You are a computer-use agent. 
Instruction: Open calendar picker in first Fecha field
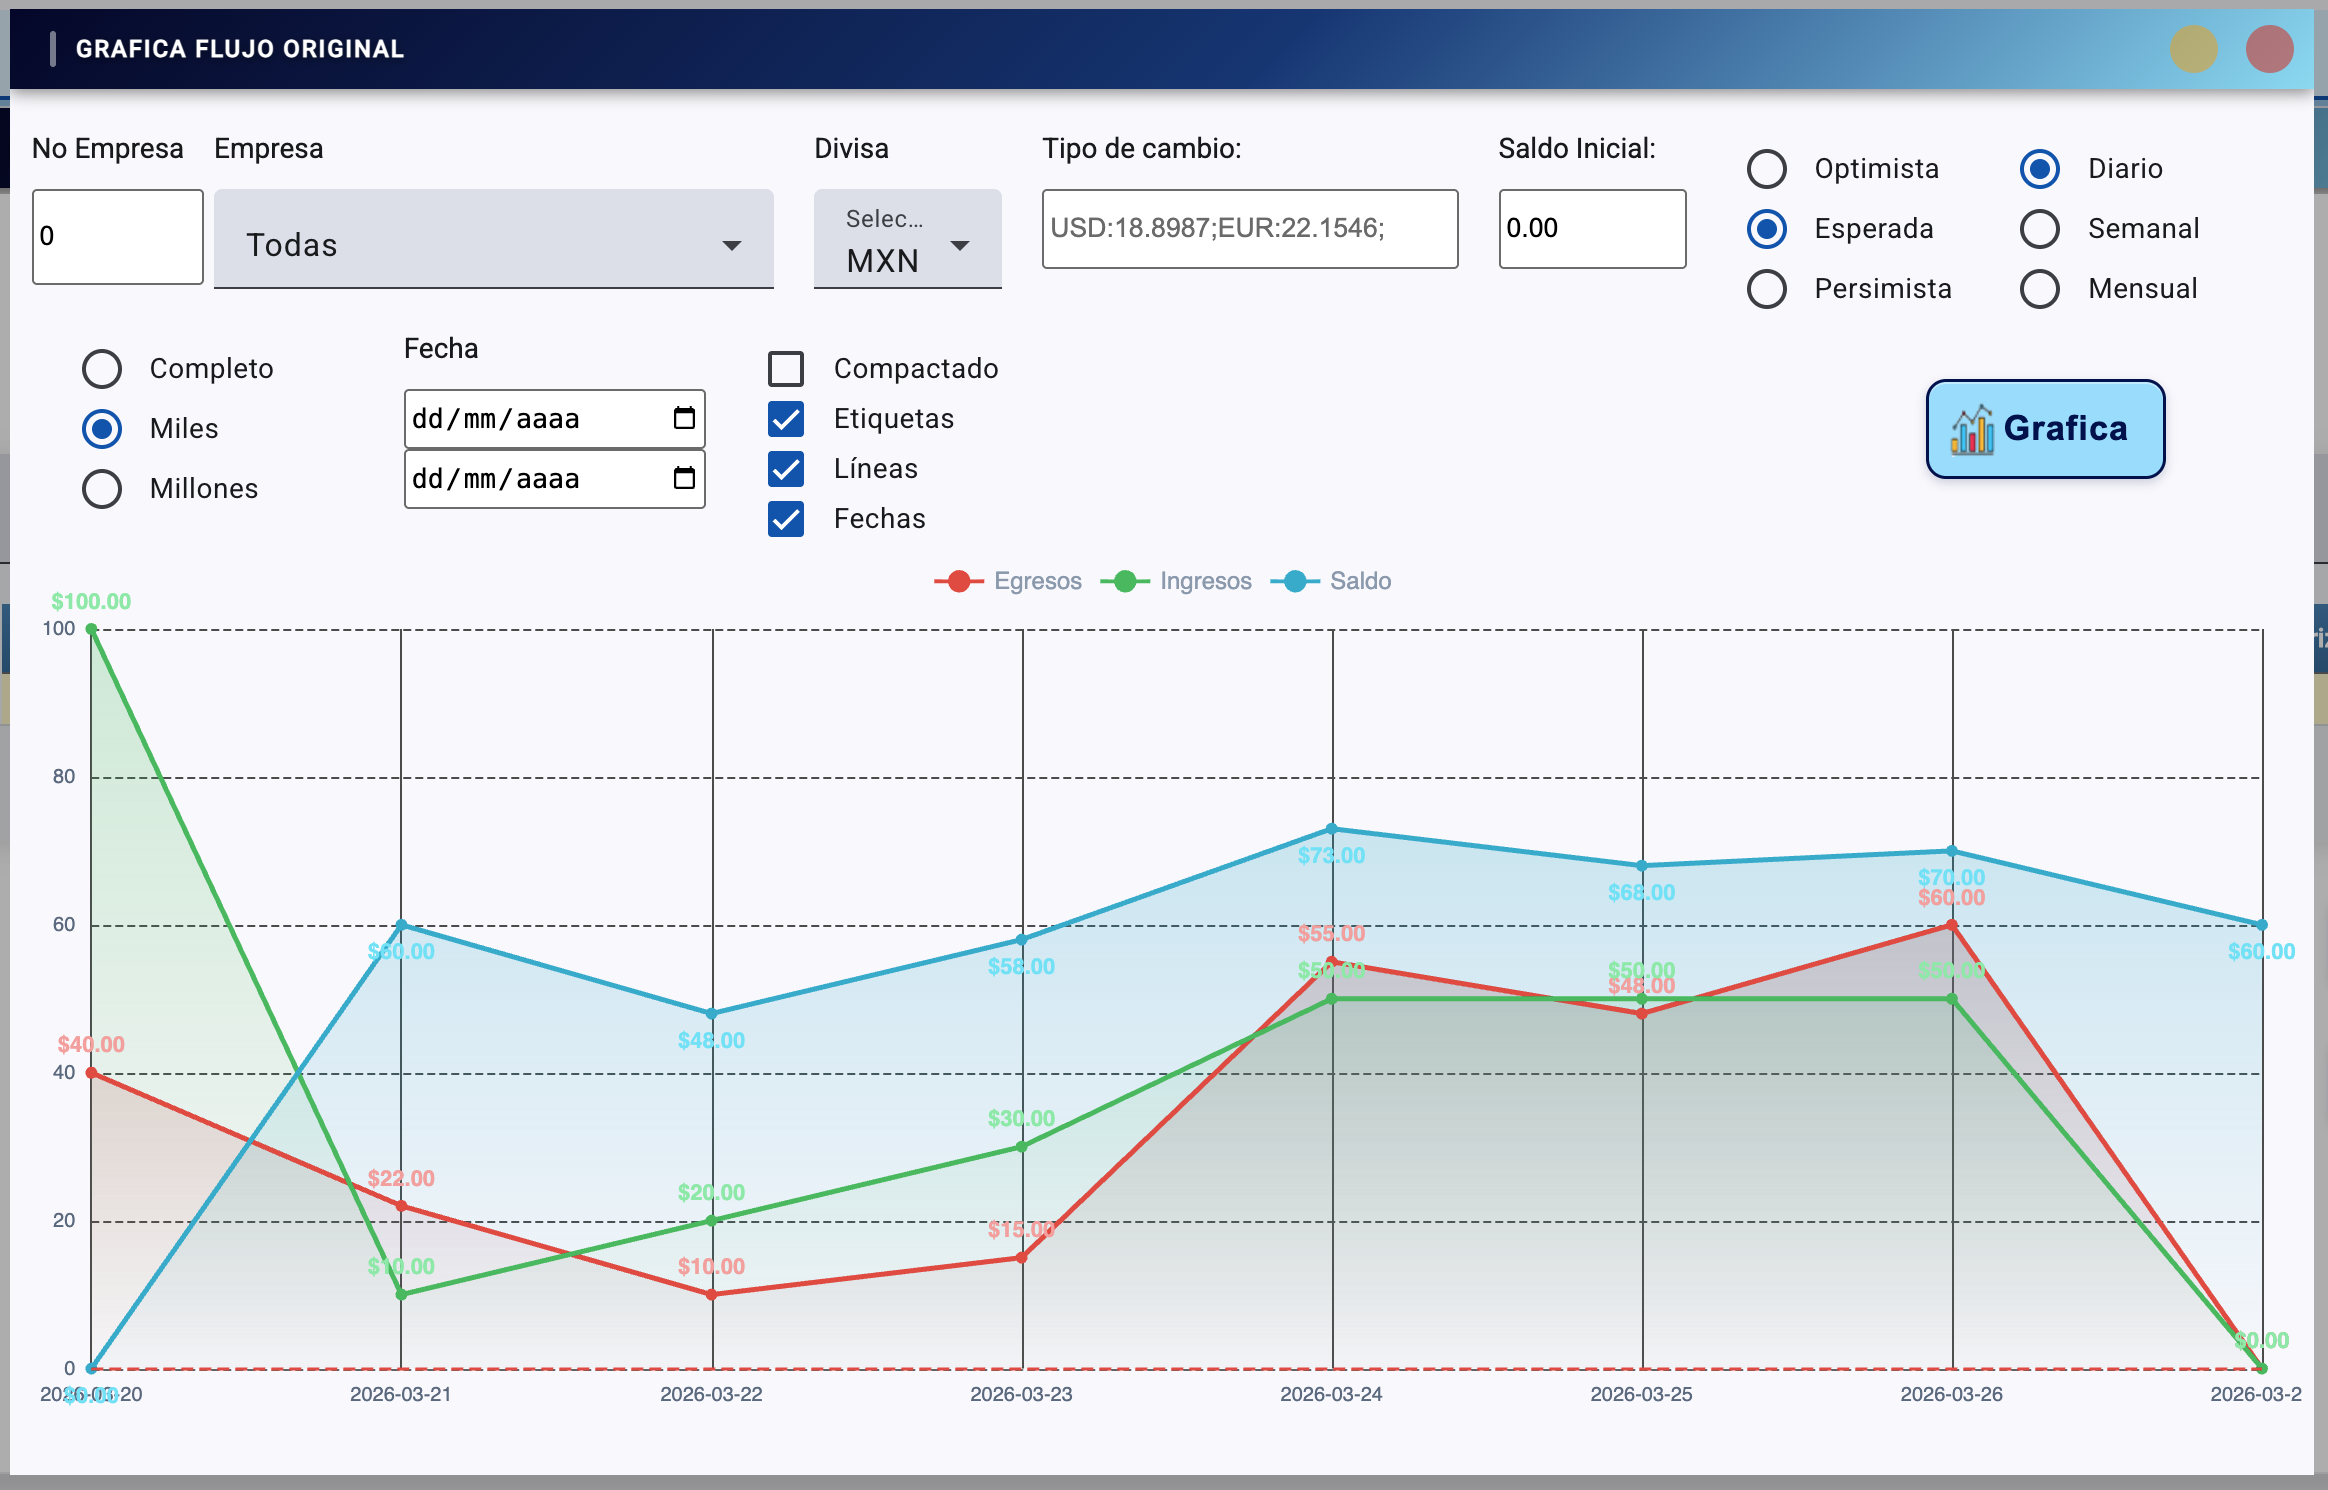(684, 418)
